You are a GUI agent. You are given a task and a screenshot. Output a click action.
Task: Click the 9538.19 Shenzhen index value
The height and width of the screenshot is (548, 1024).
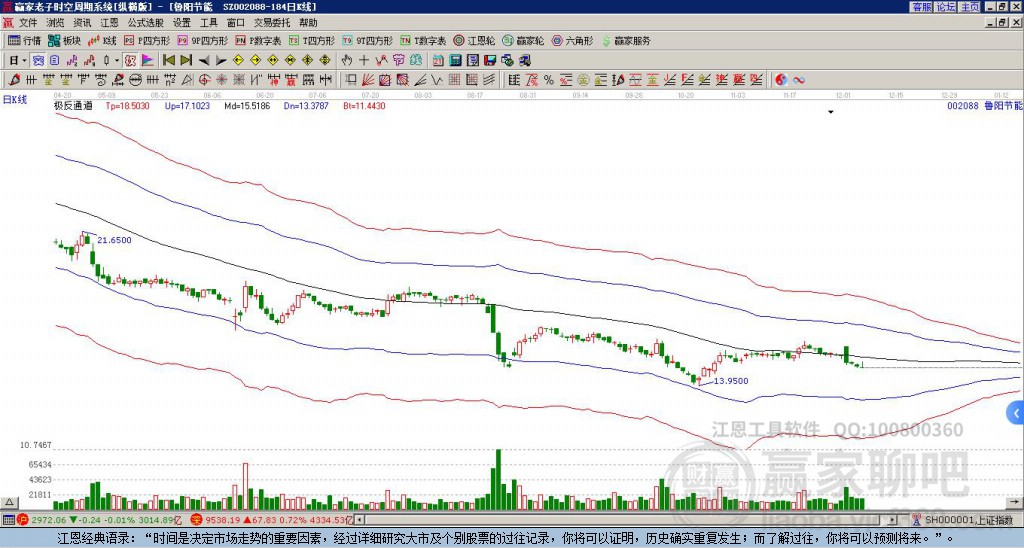click(x=223, y=520)
